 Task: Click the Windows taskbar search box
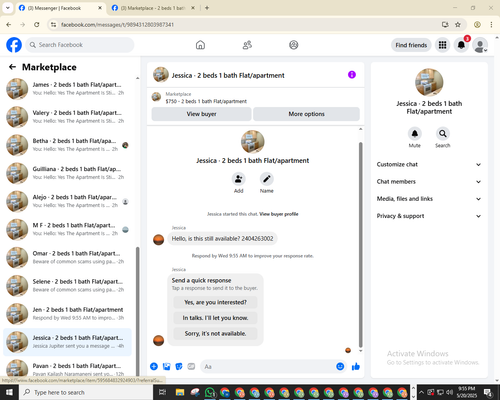click(x=85, y=392)
